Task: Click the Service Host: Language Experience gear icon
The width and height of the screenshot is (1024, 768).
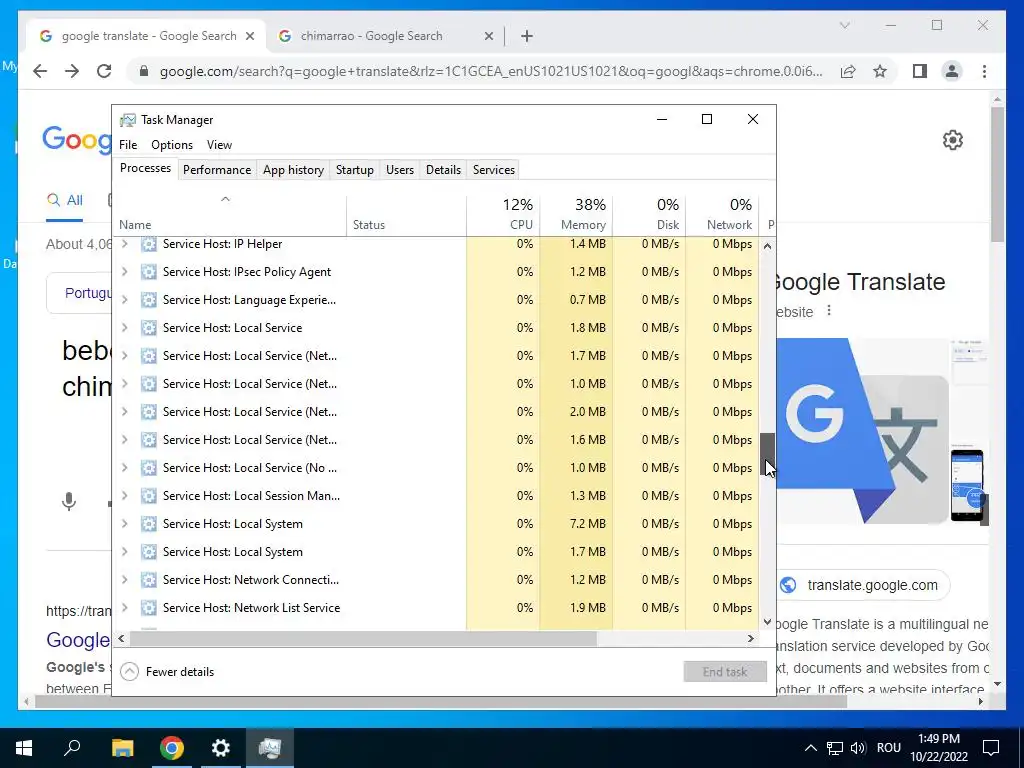Action: [x=149, y=300]
